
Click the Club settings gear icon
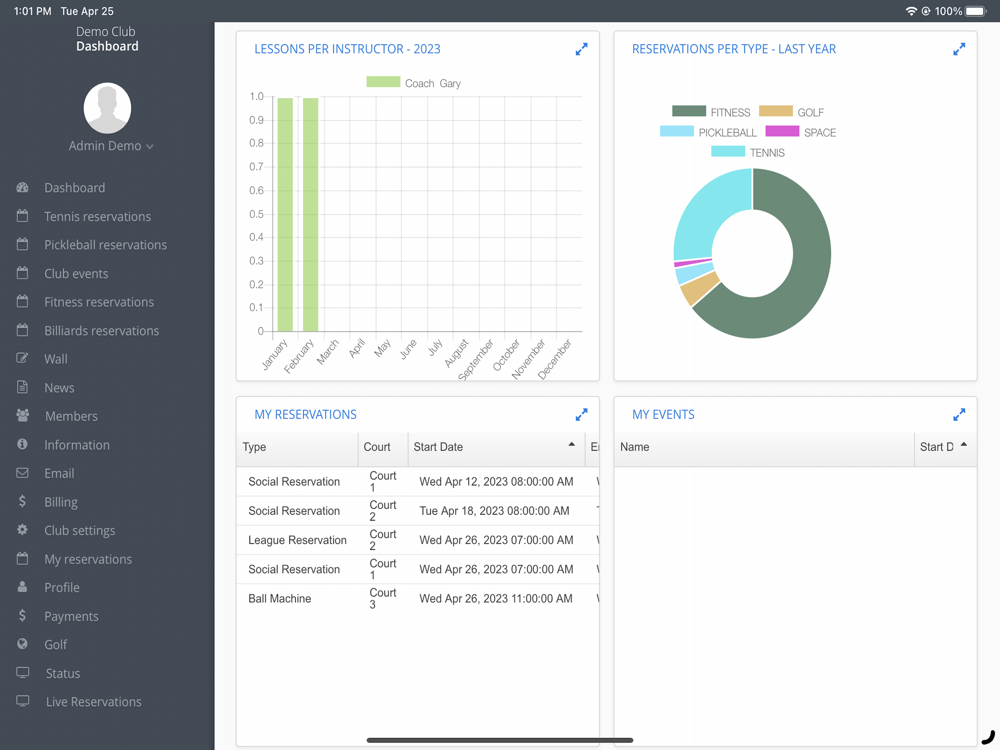click(22, 530)
